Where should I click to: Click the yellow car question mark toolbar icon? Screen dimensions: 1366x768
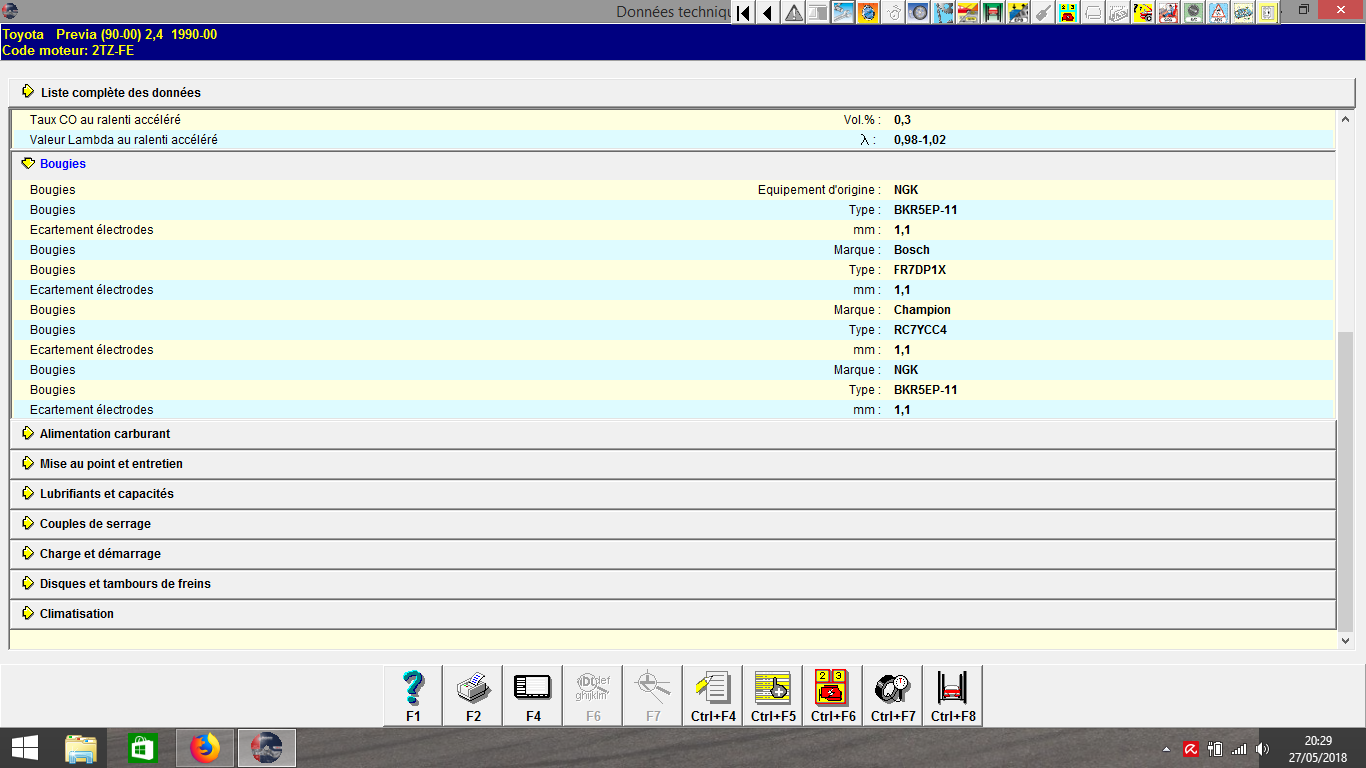pyautogui.click(x=1144, y=13)
